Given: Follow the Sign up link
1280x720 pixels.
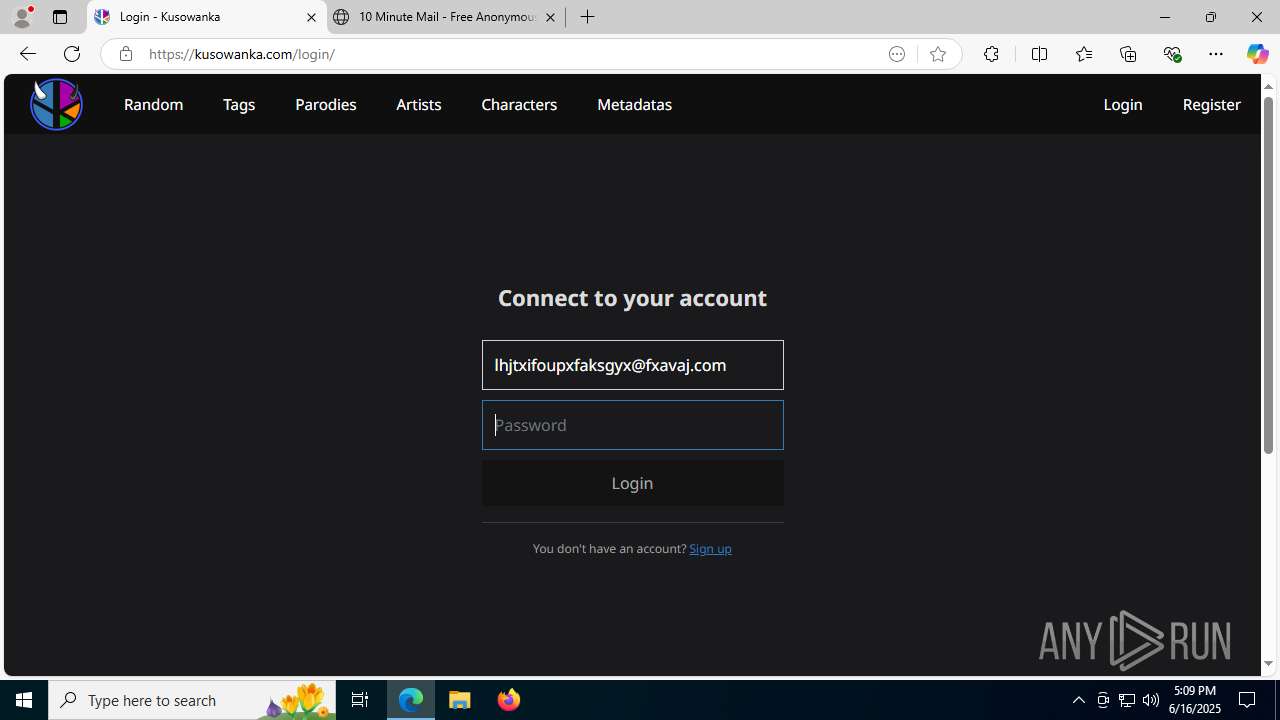Looking at the screenshot, I should coord(710,548).
